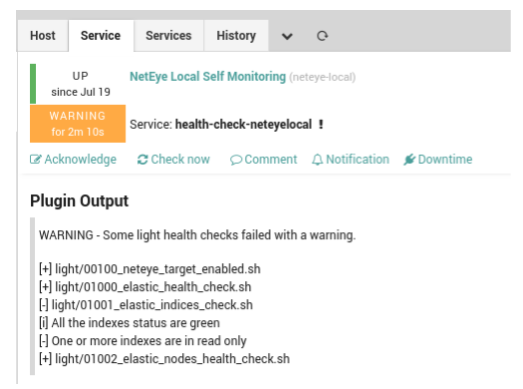The image size is (523, 389).
Task: Click the Comment speech bubble icon
Action: tap(236, 160)
